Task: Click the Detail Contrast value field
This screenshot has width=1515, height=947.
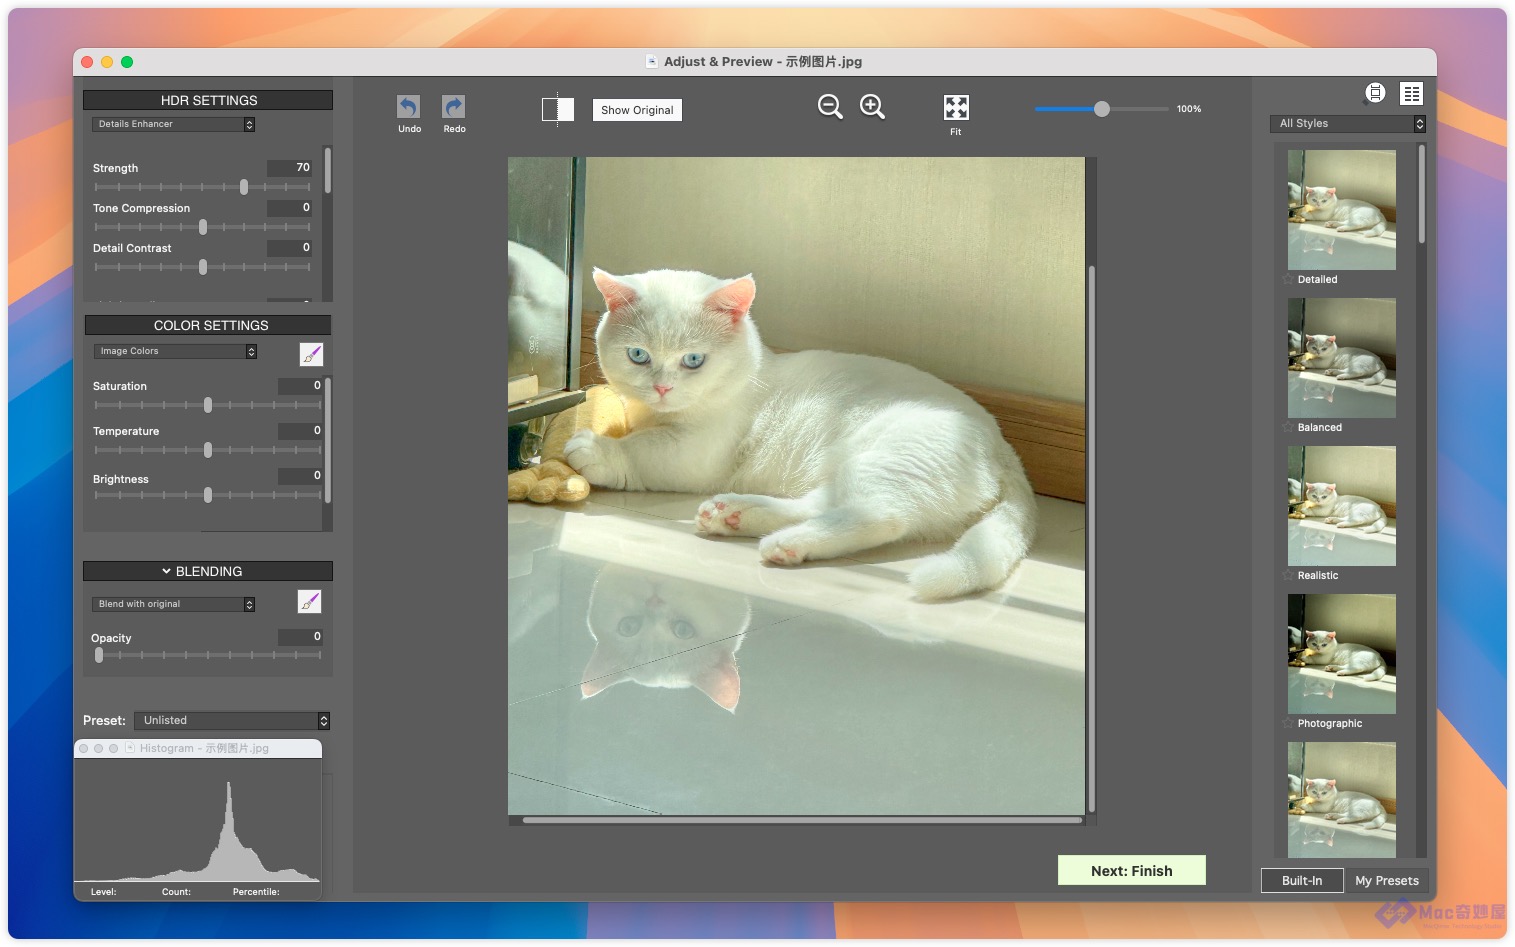Action: coord(289,248)
